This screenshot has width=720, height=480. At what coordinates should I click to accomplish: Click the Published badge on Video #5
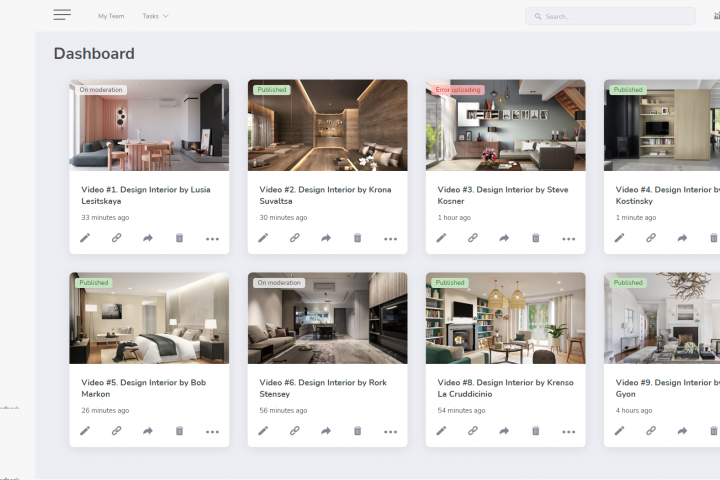point(94,282)
